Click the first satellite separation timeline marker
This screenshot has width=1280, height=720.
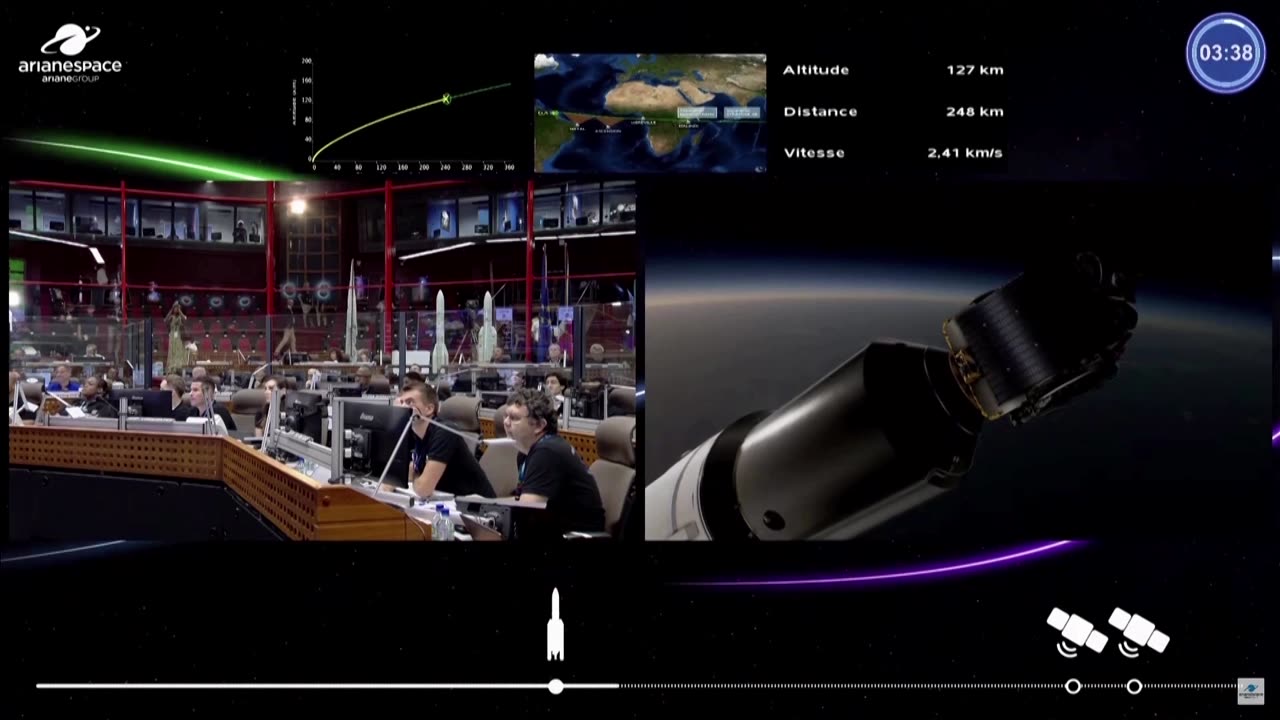pos(1073,686)
